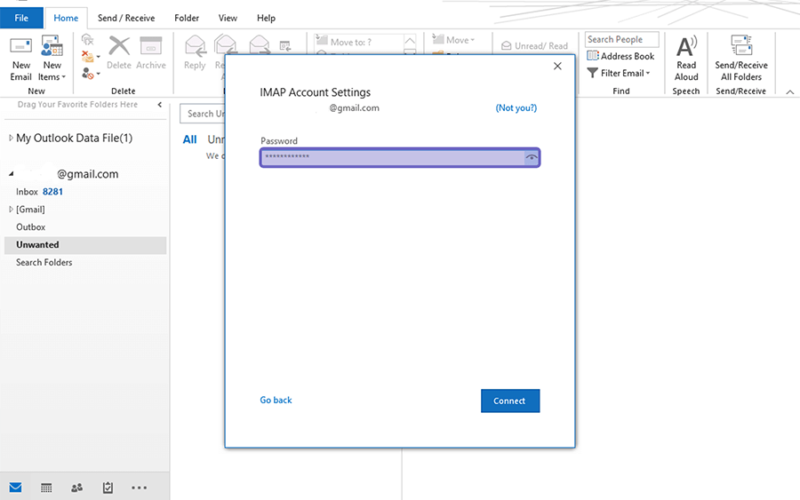This screenshot has width=800, height=500.
Task: Click the Drag Your Favorite Folders Here text
Action: (x=78, y=105)
